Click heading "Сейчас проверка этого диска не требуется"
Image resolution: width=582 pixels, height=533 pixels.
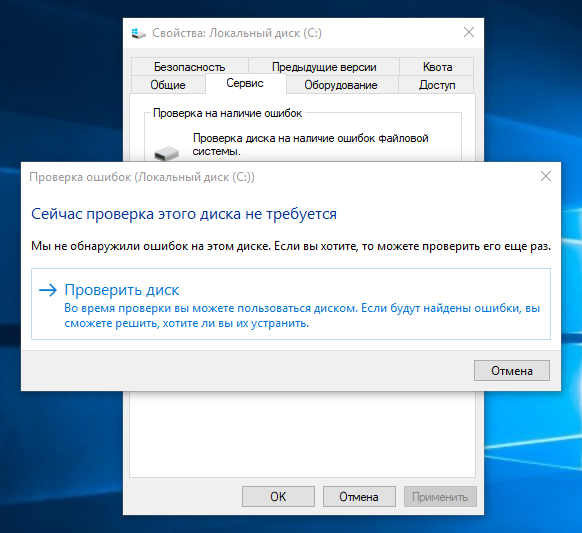[x=184, y=214]
